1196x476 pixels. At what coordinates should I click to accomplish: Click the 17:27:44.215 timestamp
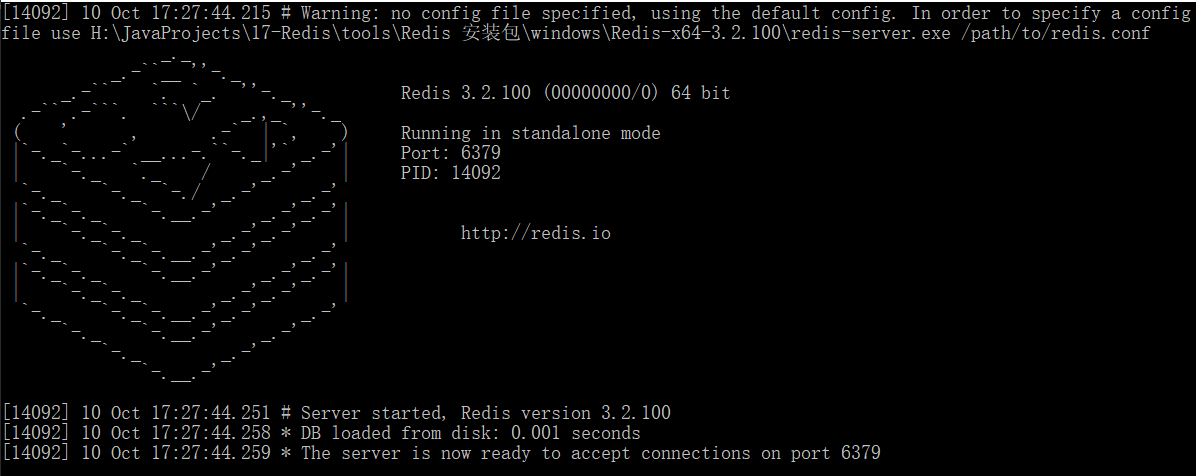tap(210, 13)
